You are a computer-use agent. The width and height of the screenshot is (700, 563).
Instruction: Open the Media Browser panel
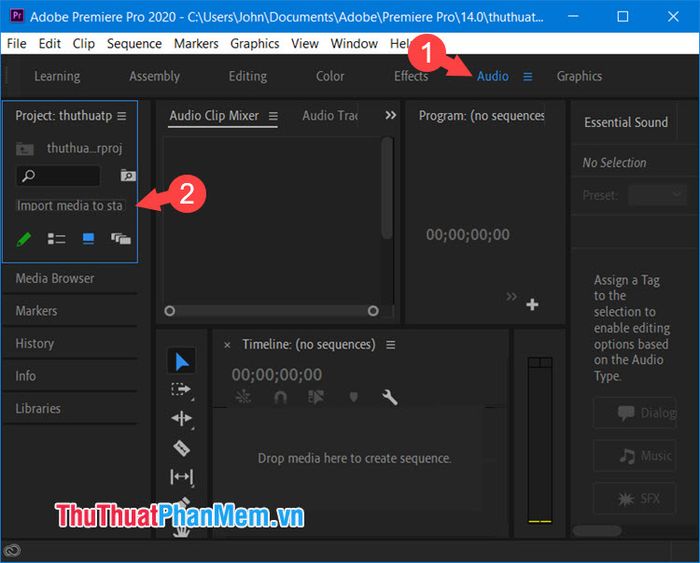[55, 279]
